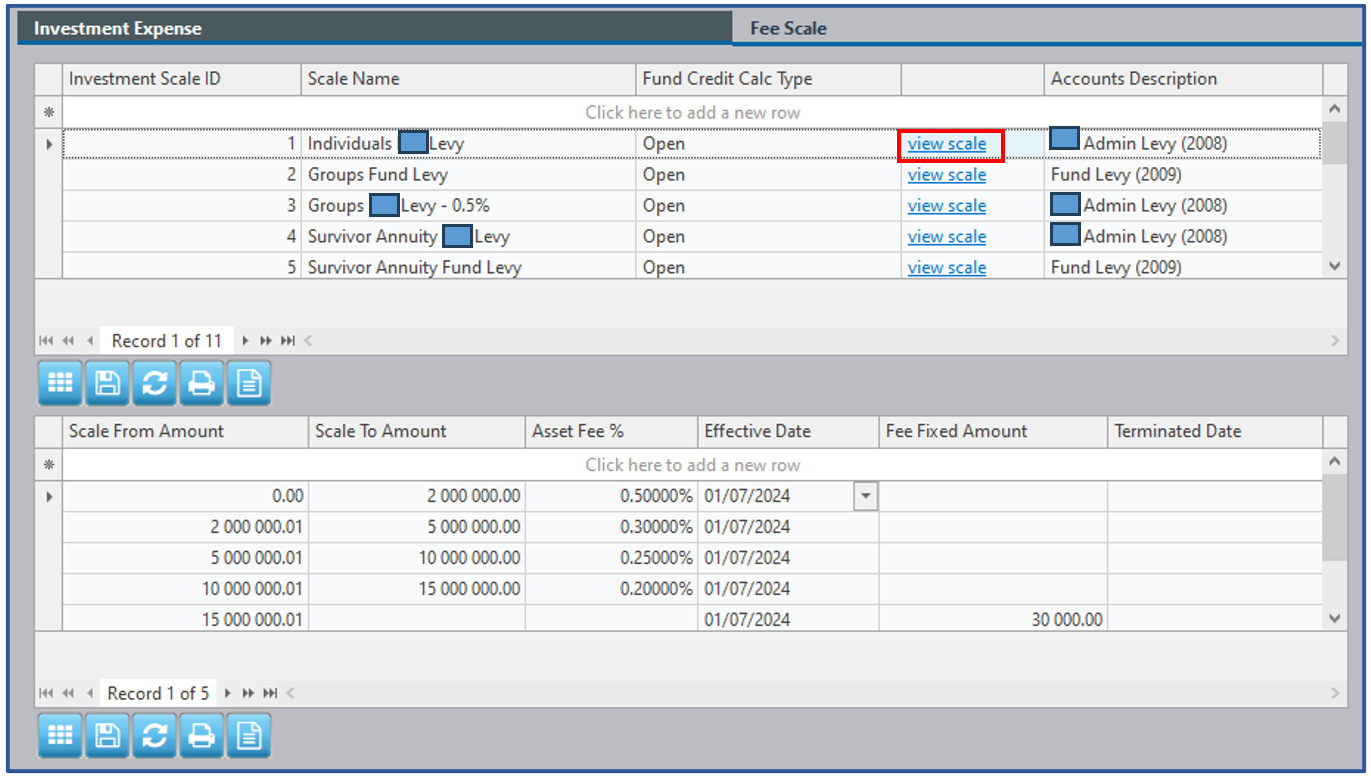Click the grid view icon beneath Record 1 of 5
The width and height of the screenshot is (1371, 777).
(60, 736)
